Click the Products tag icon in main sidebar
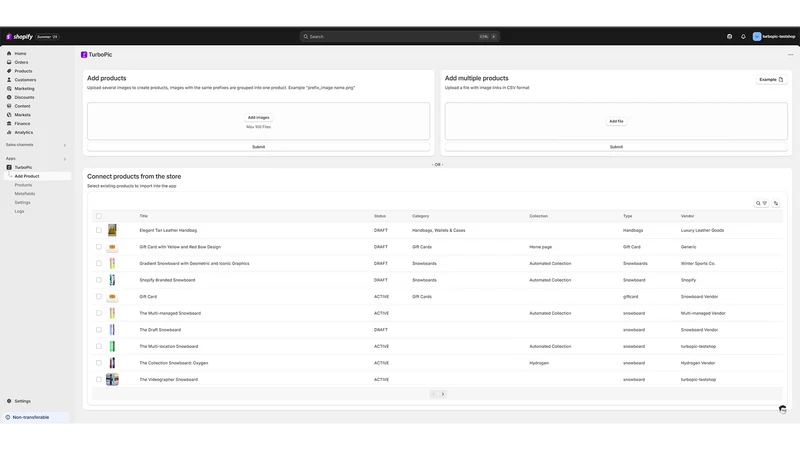Screen dimensions: 800x450 pyautogui.click(x=9, y=71)
